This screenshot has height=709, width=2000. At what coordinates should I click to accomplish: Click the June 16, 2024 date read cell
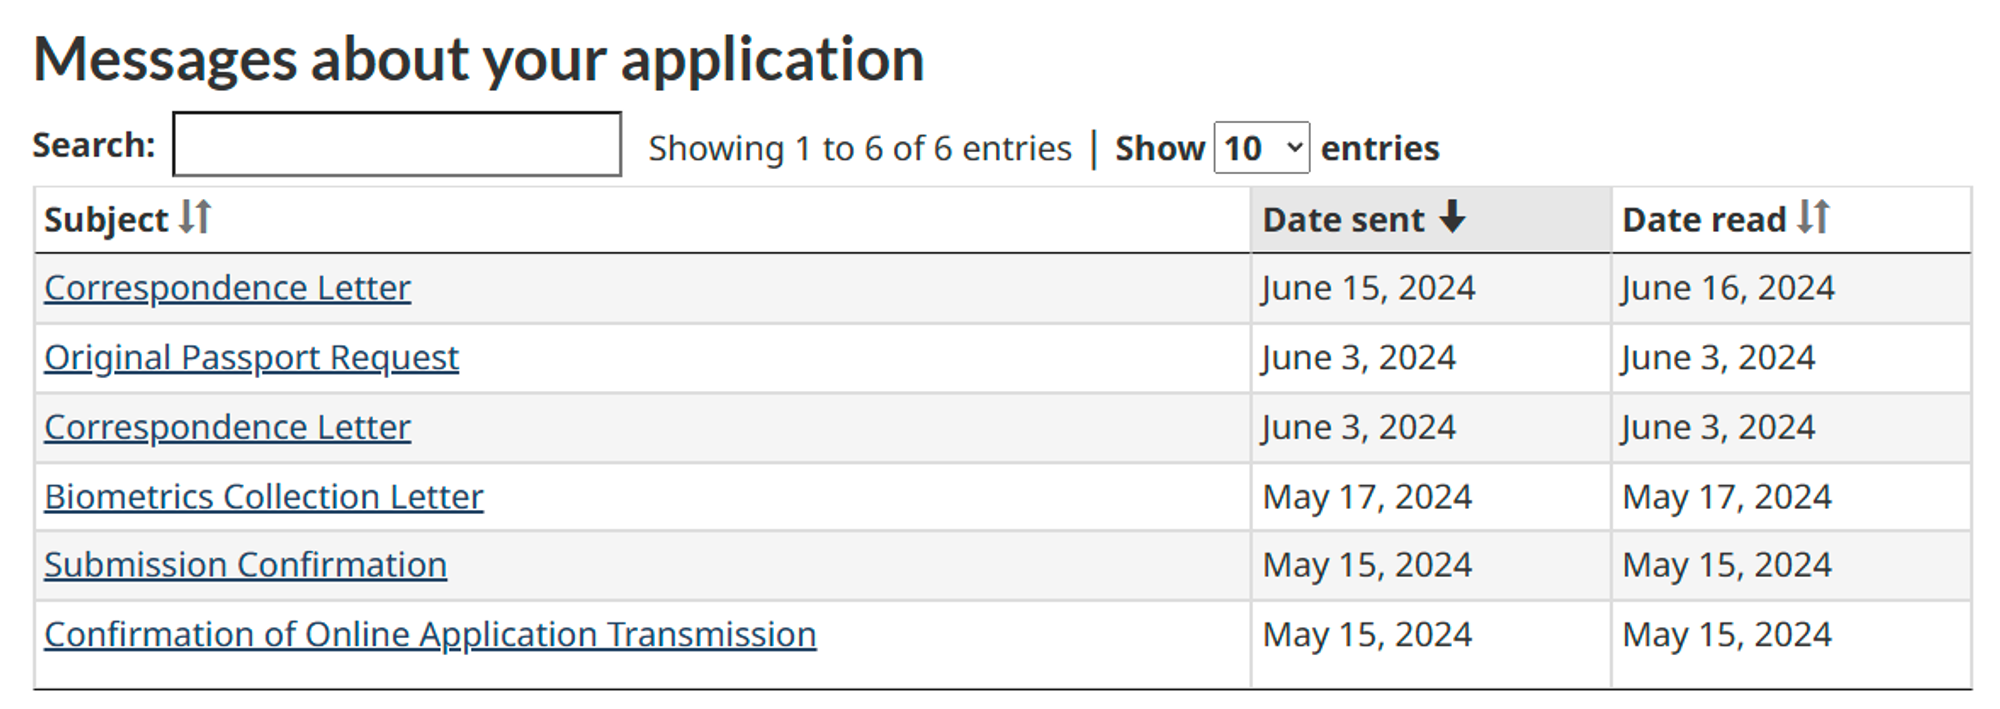pyautogui.click(x=1728, y=288)
